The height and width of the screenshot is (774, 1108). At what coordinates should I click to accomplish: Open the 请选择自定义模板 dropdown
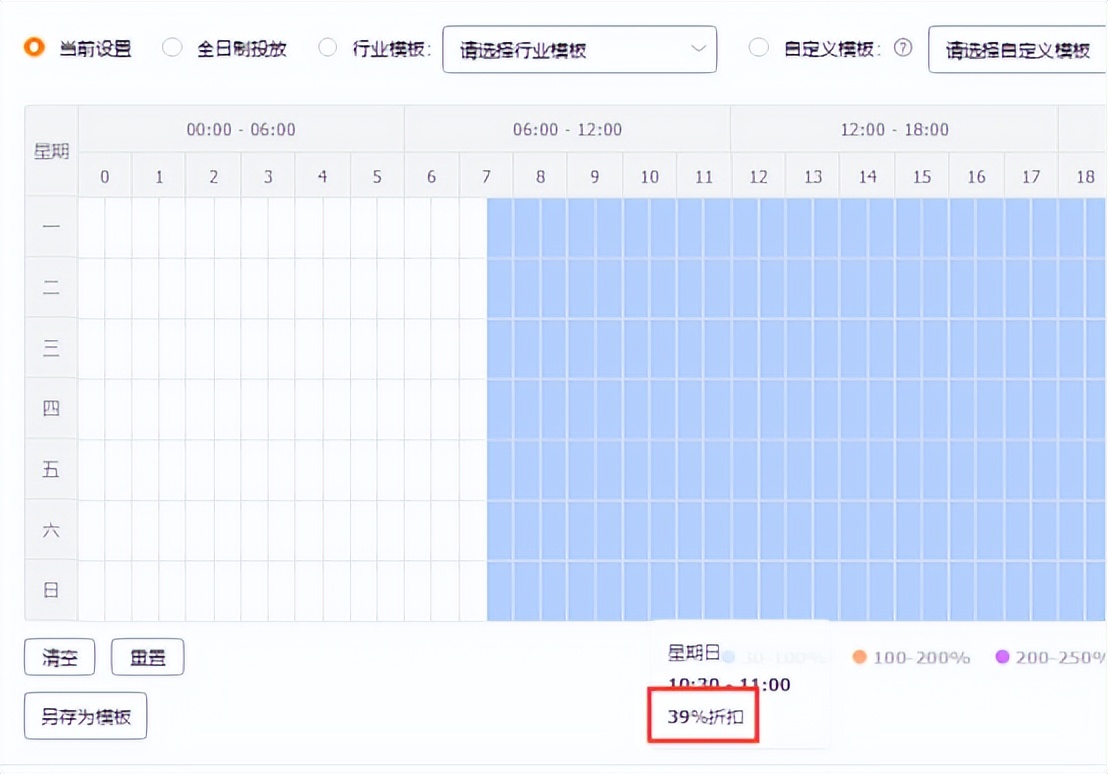point(1020,48)
